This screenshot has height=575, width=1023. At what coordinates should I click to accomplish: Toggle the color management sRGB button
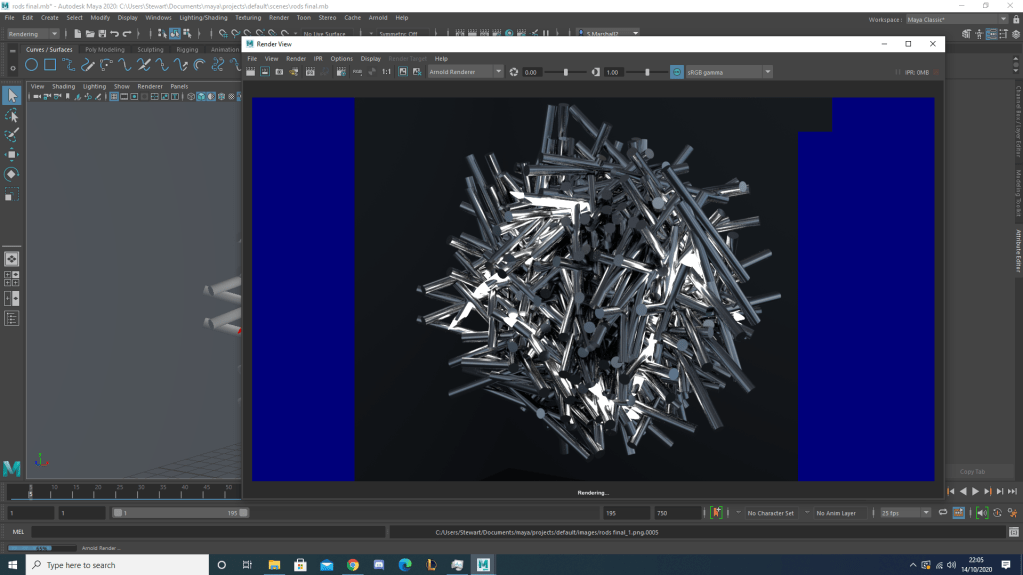tap(677, 72)
